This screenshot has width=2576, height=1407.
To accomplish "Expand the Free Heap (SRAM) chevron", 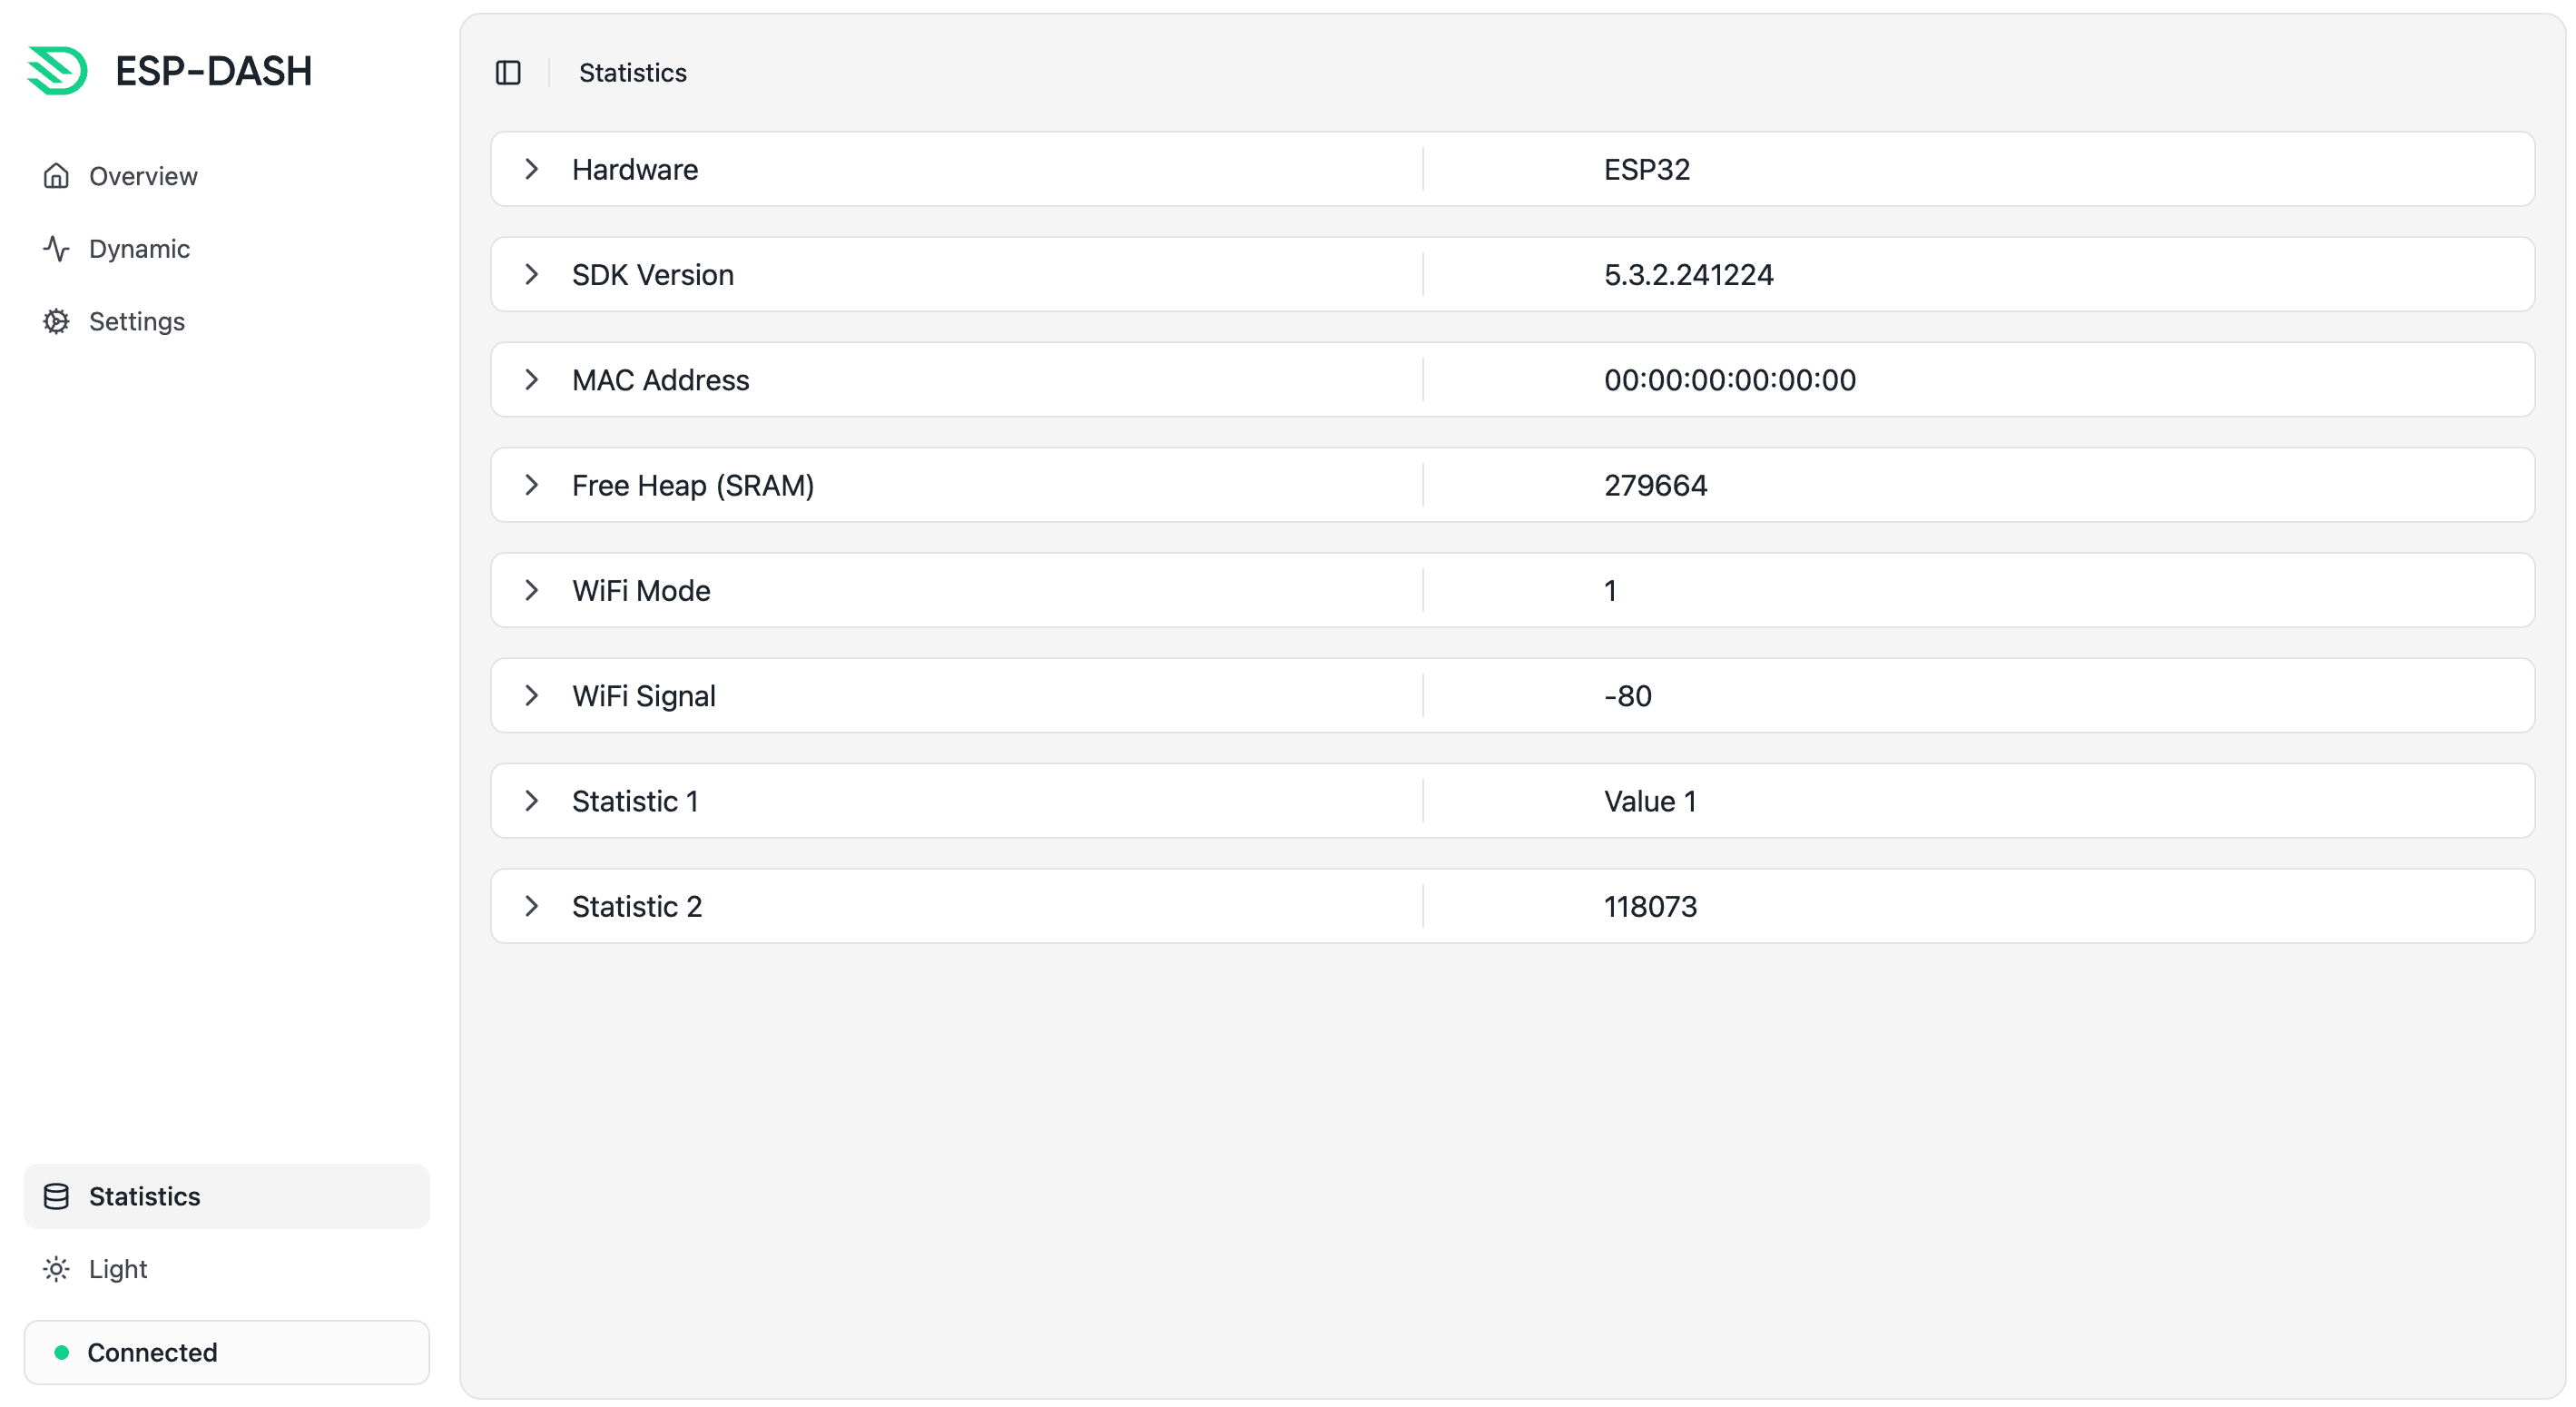I will [532, 485].
